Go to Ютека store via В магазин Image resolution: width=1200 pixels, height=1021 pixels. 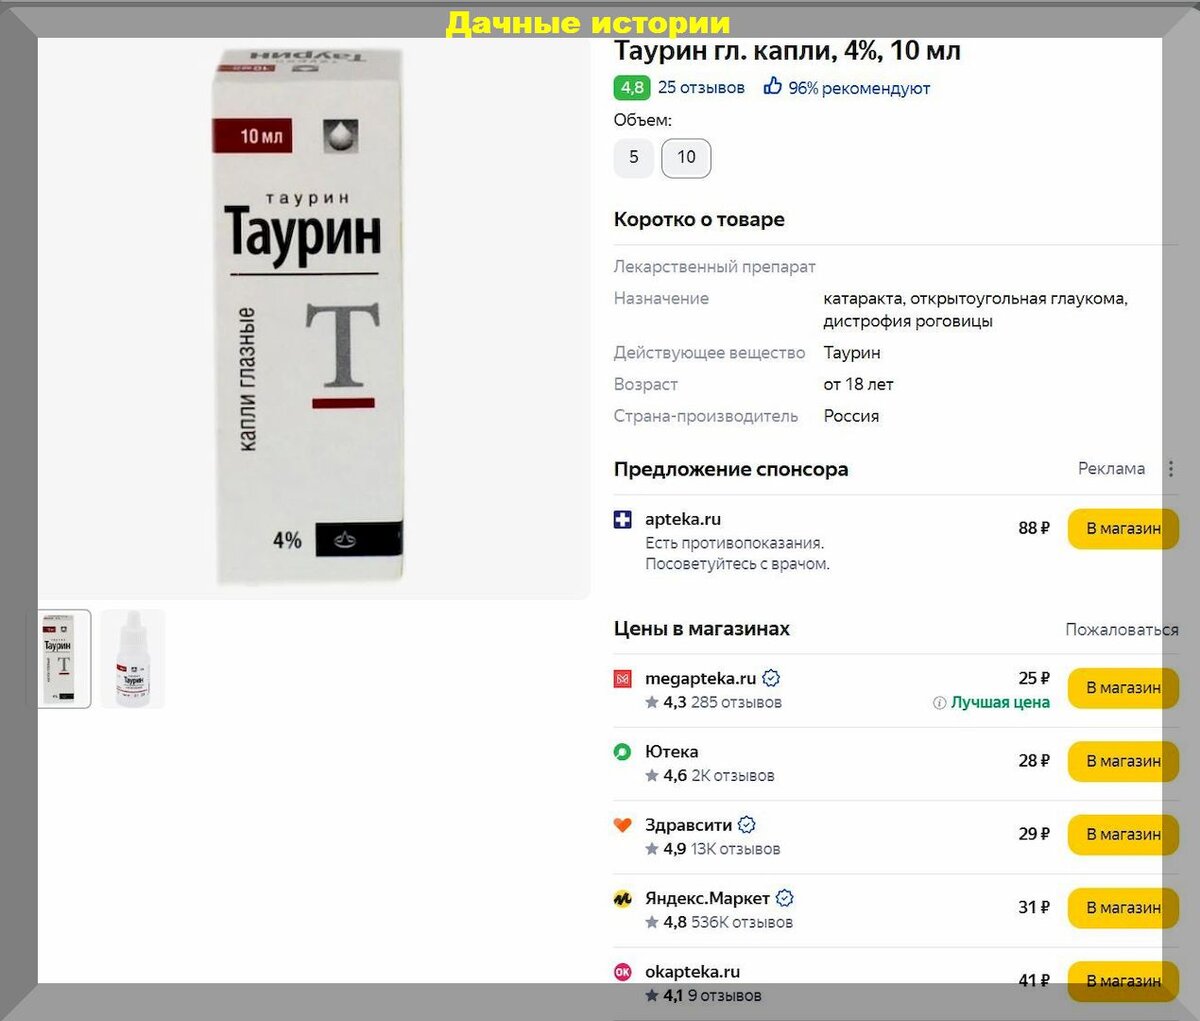point(1123,761)
